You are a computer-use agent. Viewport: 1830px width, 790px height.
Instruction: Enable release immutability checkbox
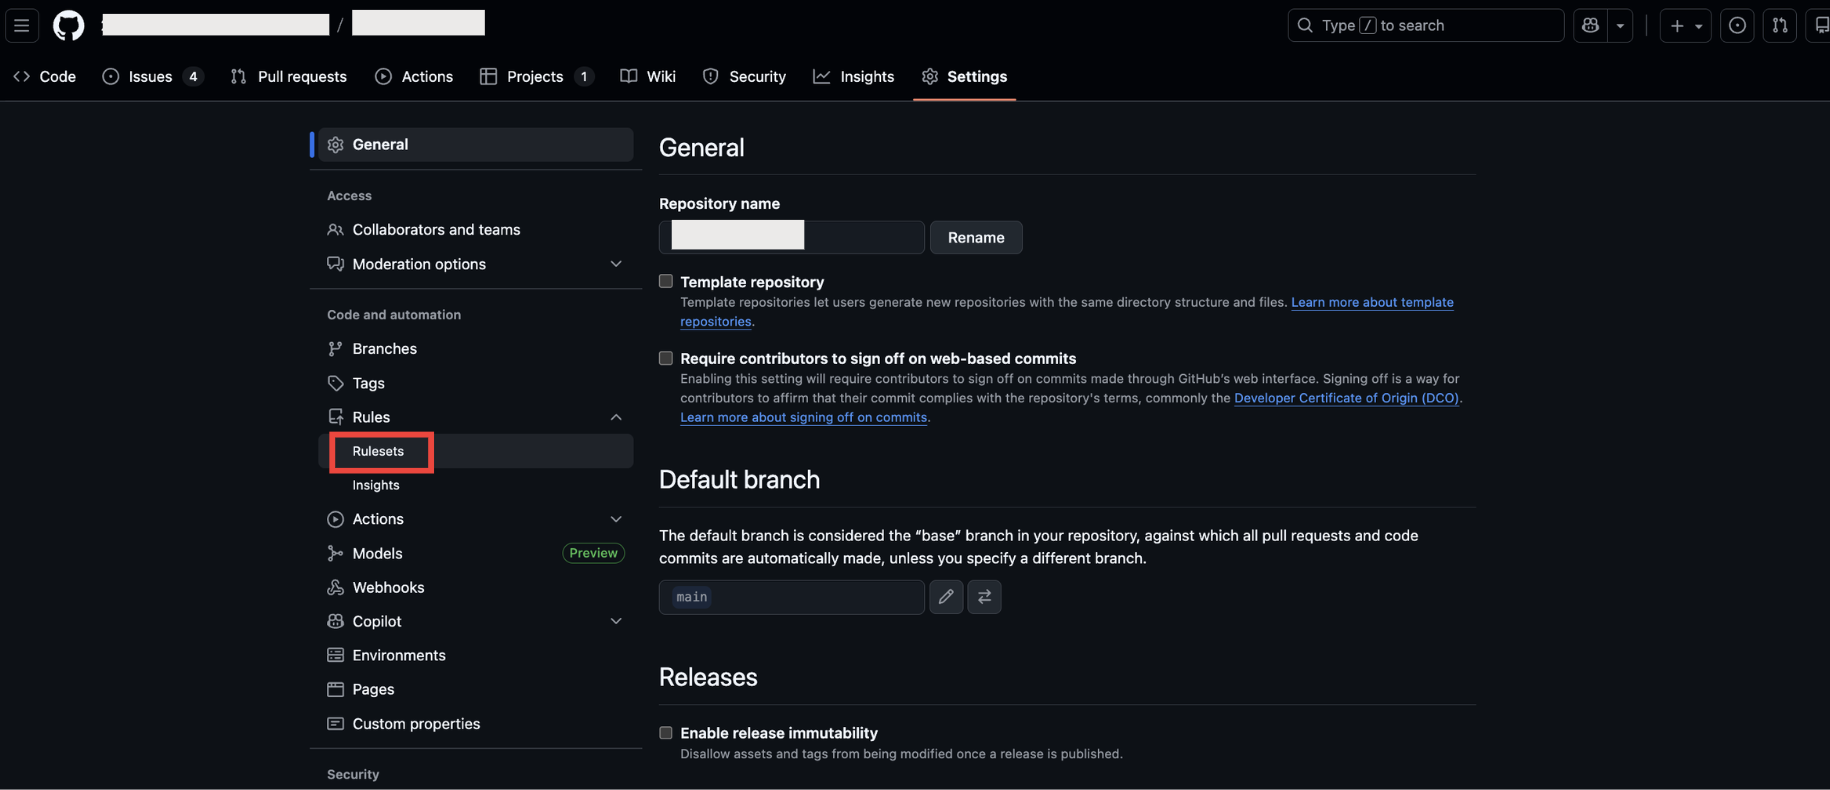[x=666, y=733]
